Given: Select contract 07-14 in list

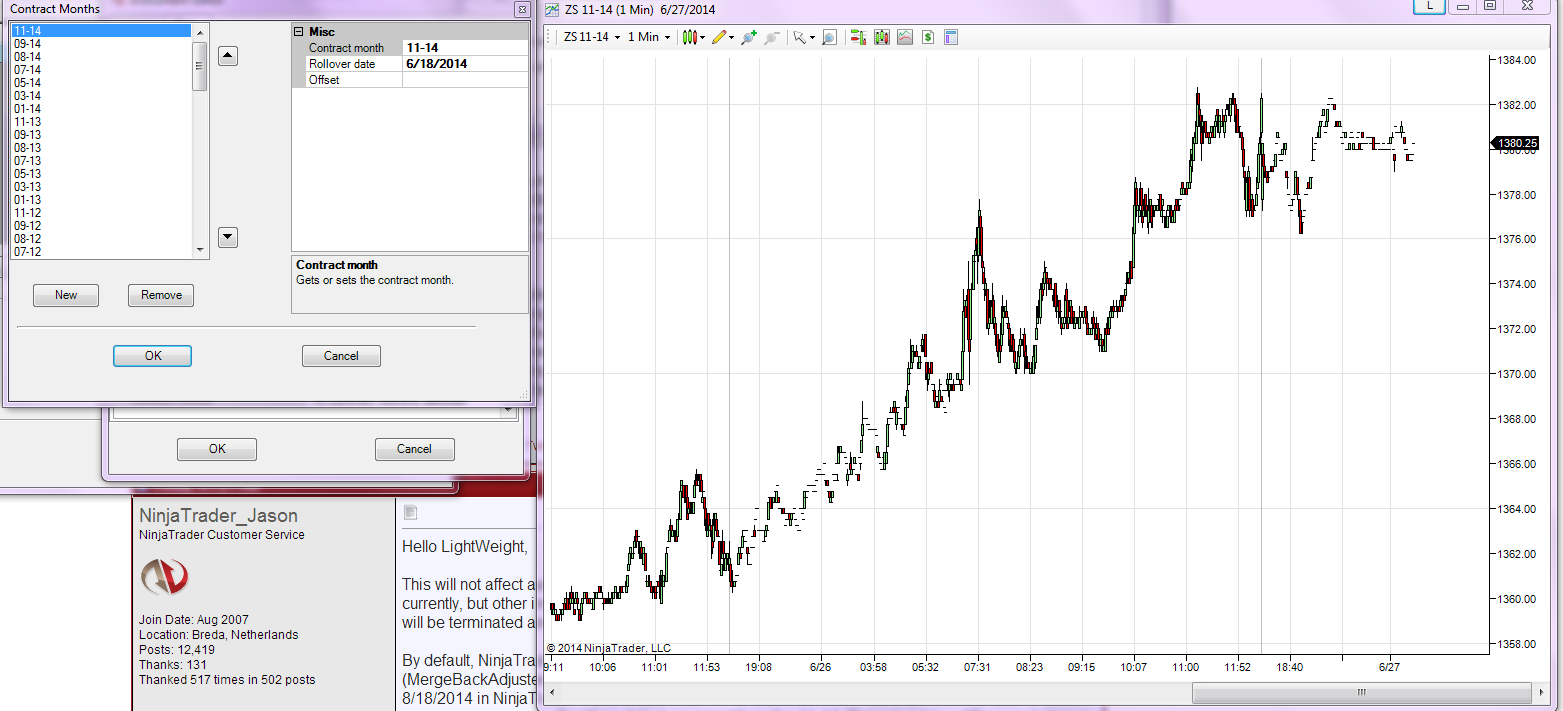Looking at the screenshot, I should click(101, 70).
